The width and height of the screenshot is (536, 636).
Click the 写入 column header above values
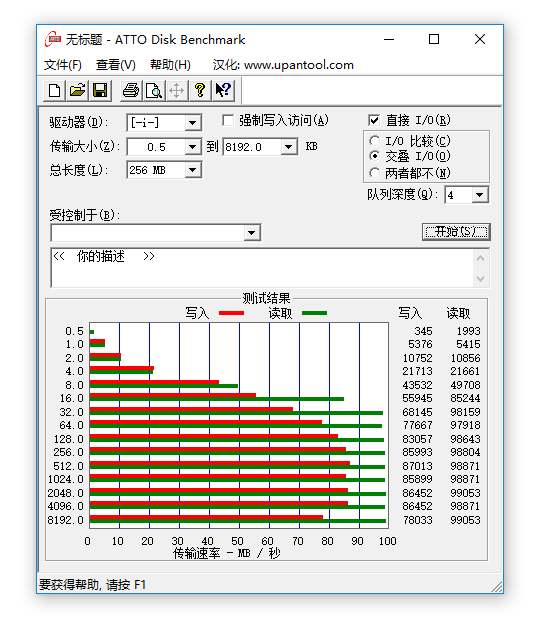410,313
